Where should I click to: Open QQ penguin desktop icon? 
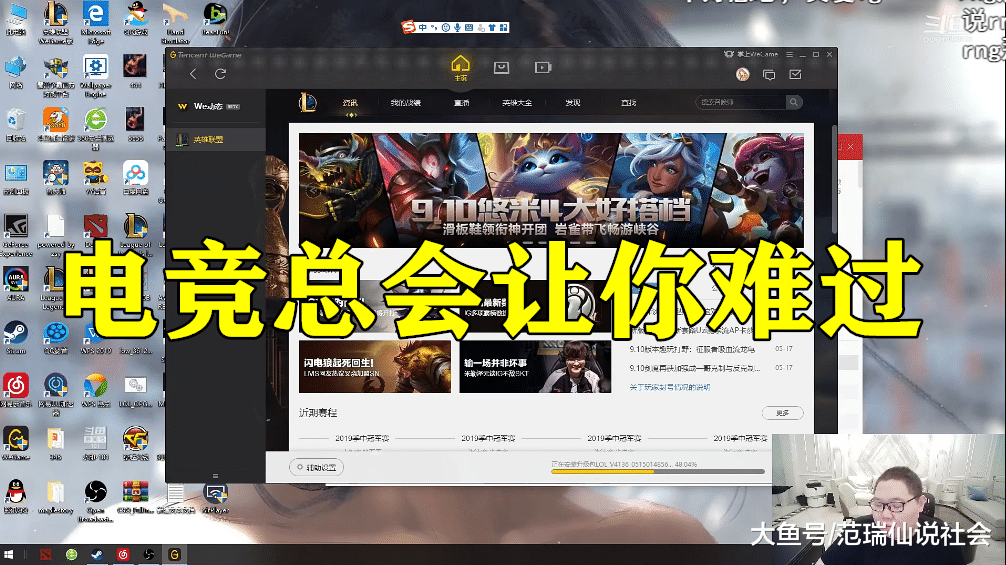[x=16, y=496]
